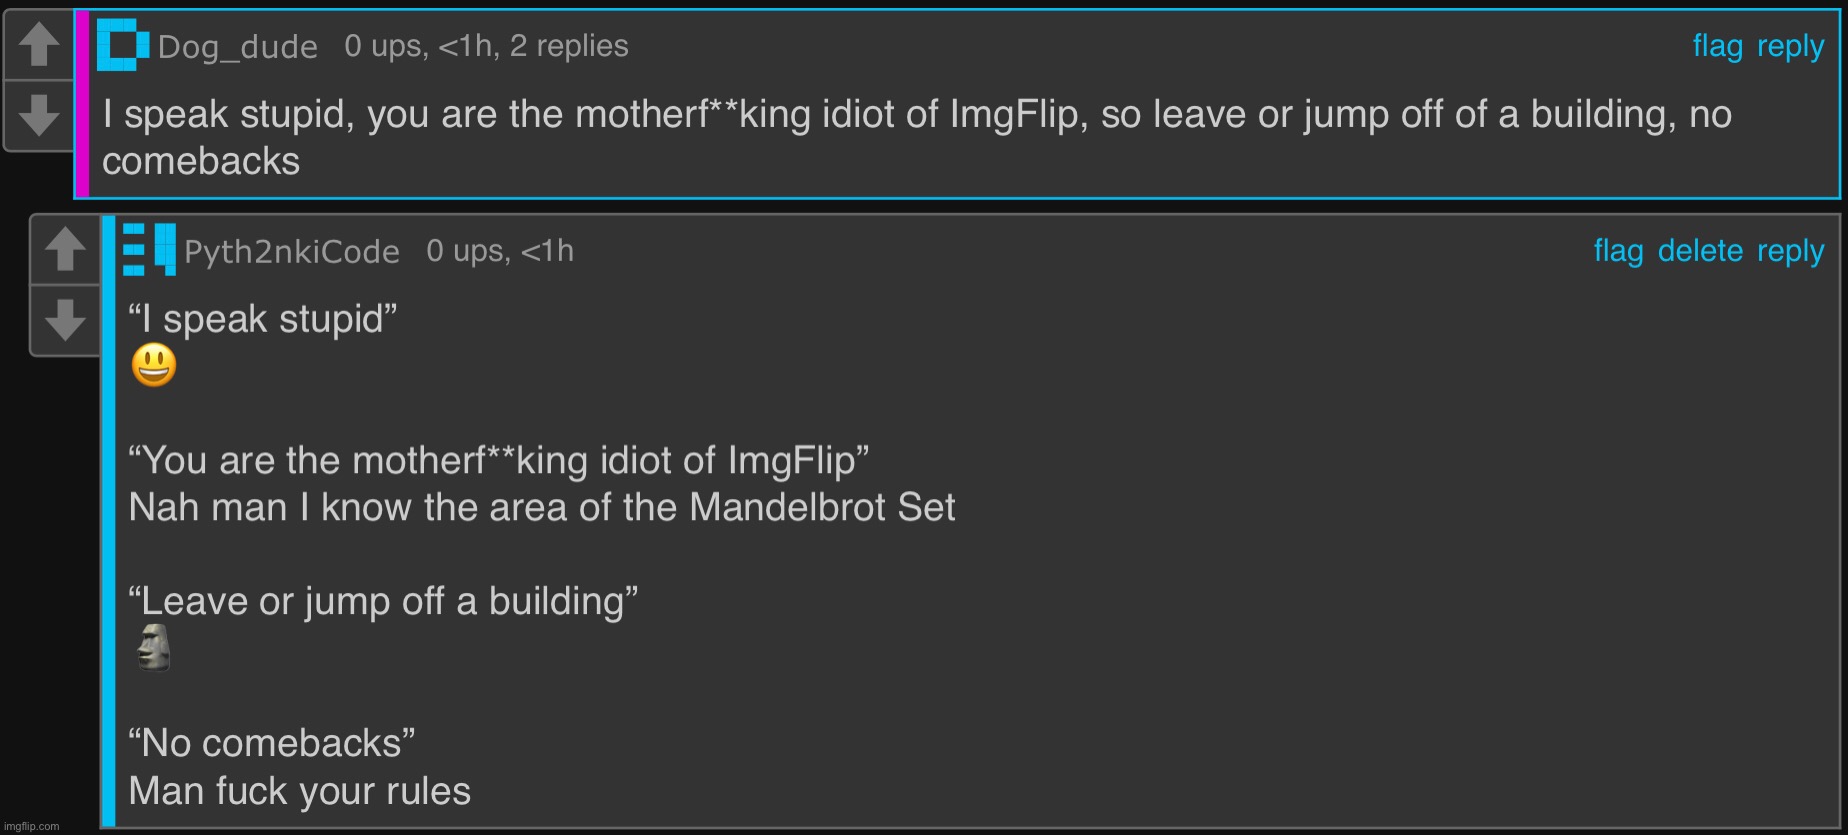Open Dog_dude's user profile
Viewport: 1848px width, 835px height.
[x=236, y=45]
